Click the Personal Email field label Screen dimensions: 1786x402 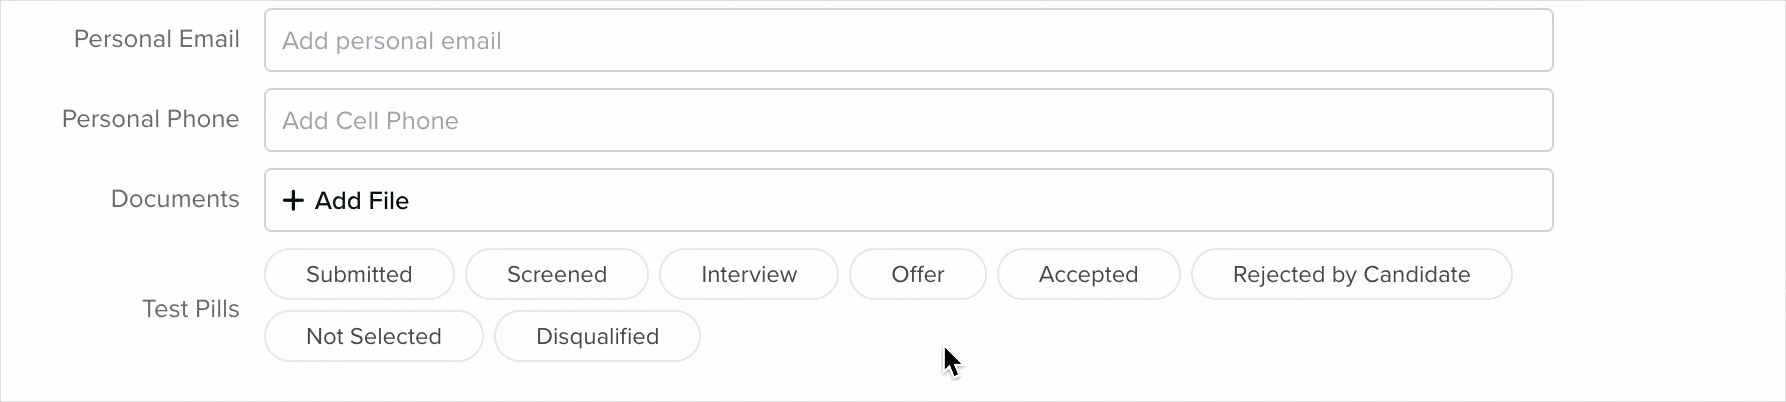coord(157,39)
